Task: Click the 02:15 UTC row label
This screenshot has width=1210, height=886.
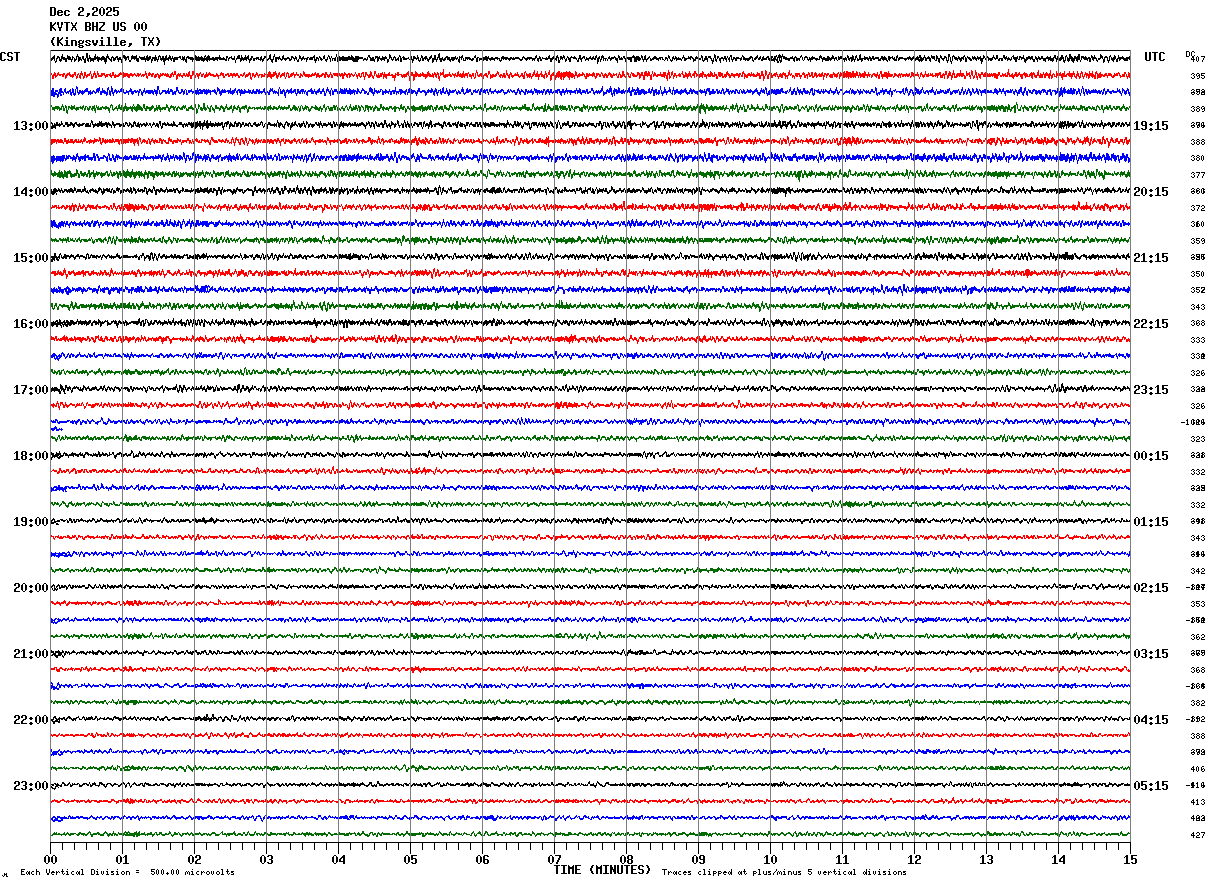Action: pos(1151,588)
